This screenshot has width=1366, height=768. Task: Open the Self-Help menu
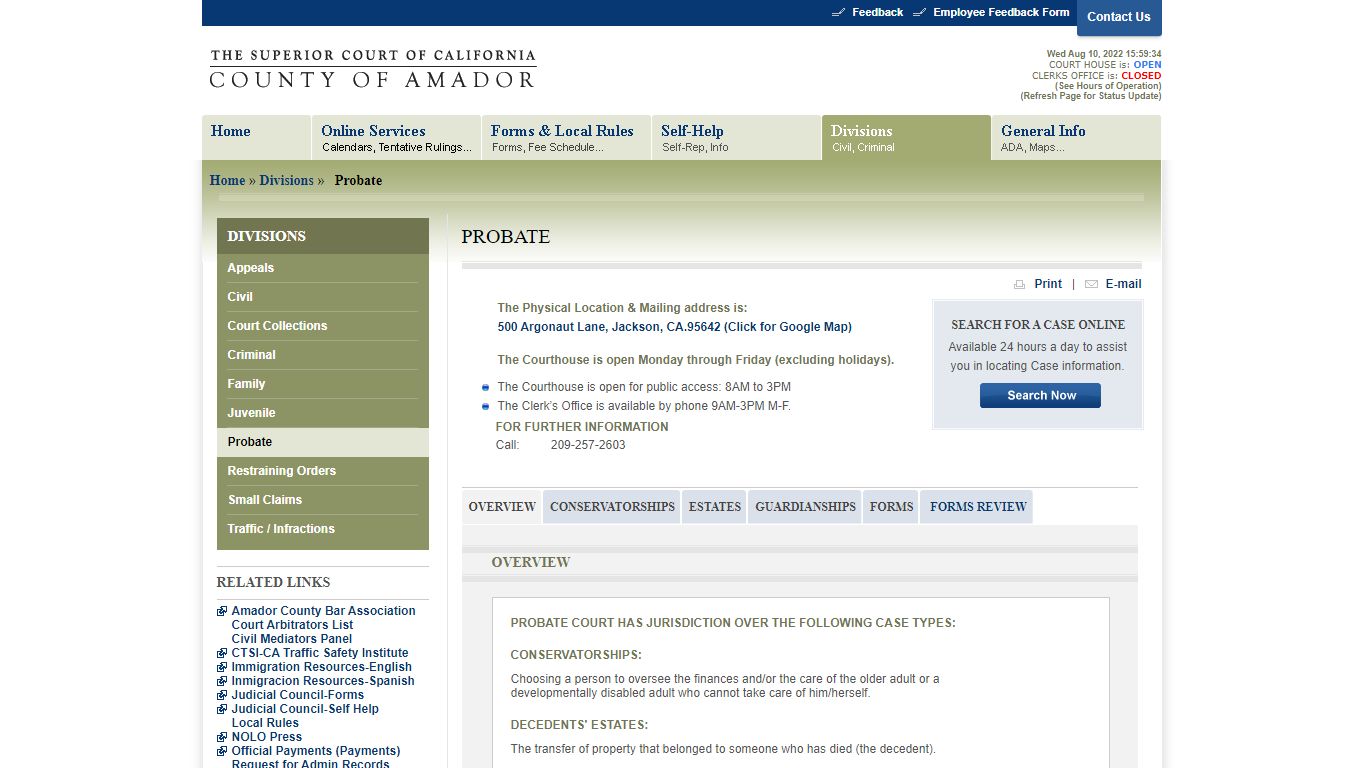736,138
